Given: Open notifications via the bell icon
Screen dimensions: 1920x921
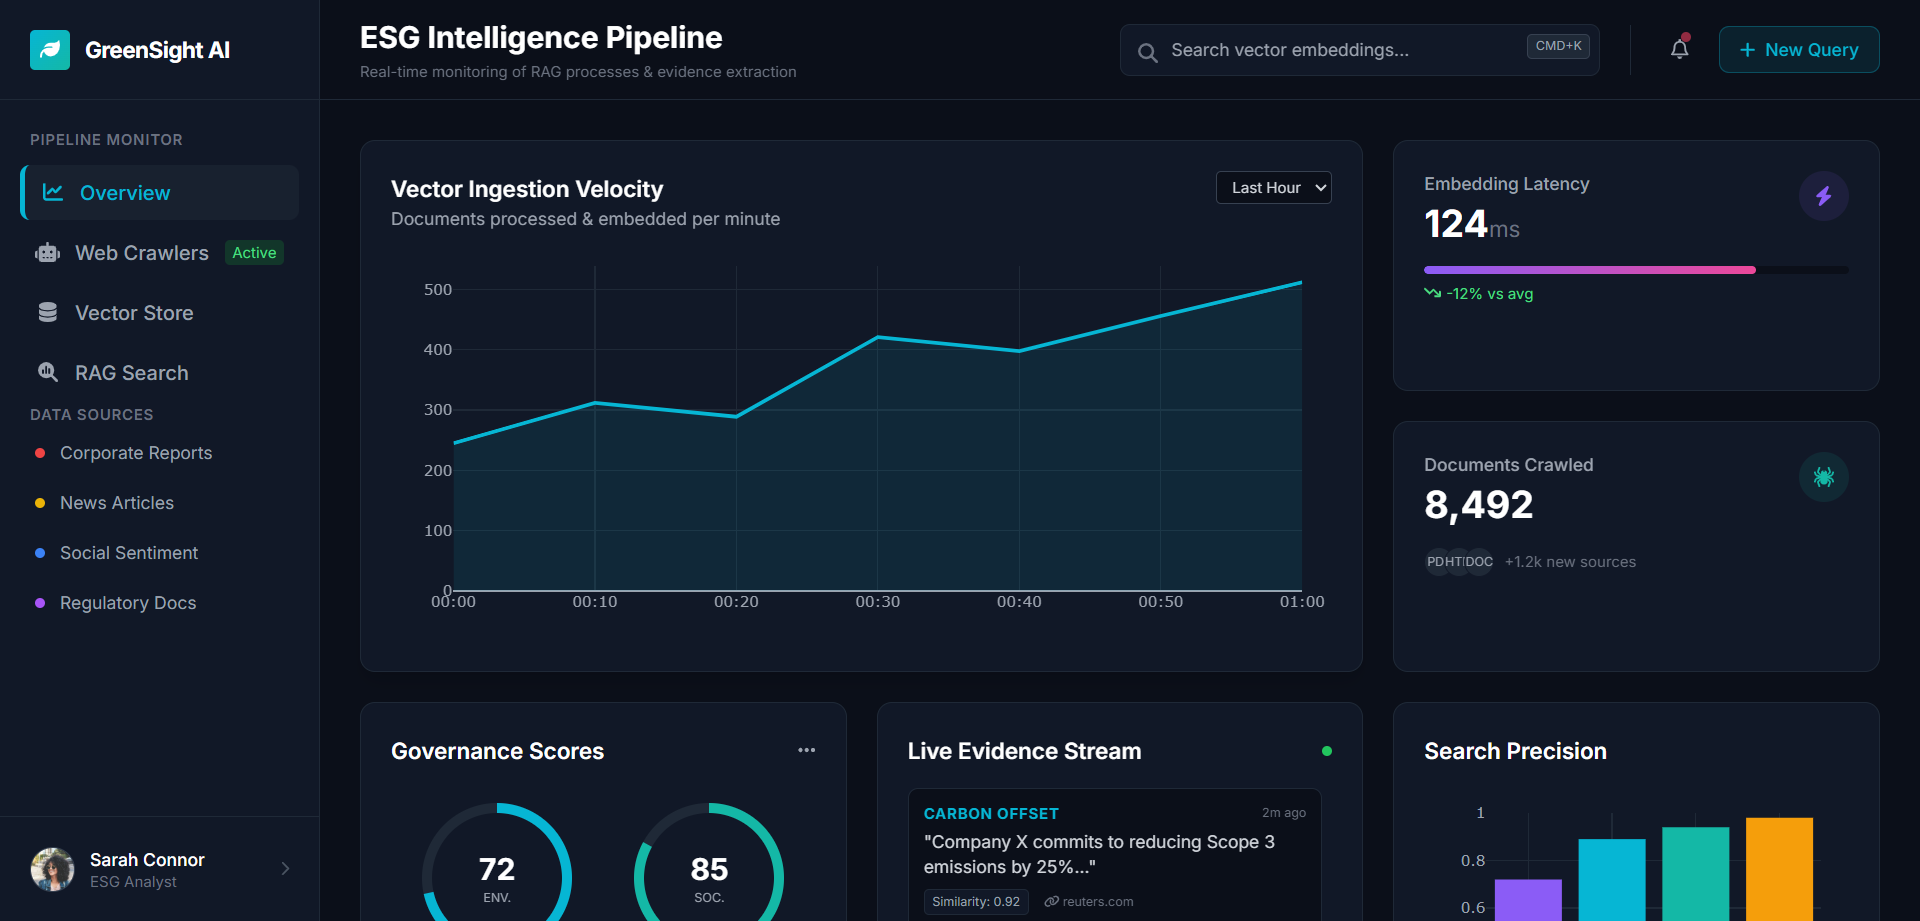Looking at the screenshot, I should 1678,48.
